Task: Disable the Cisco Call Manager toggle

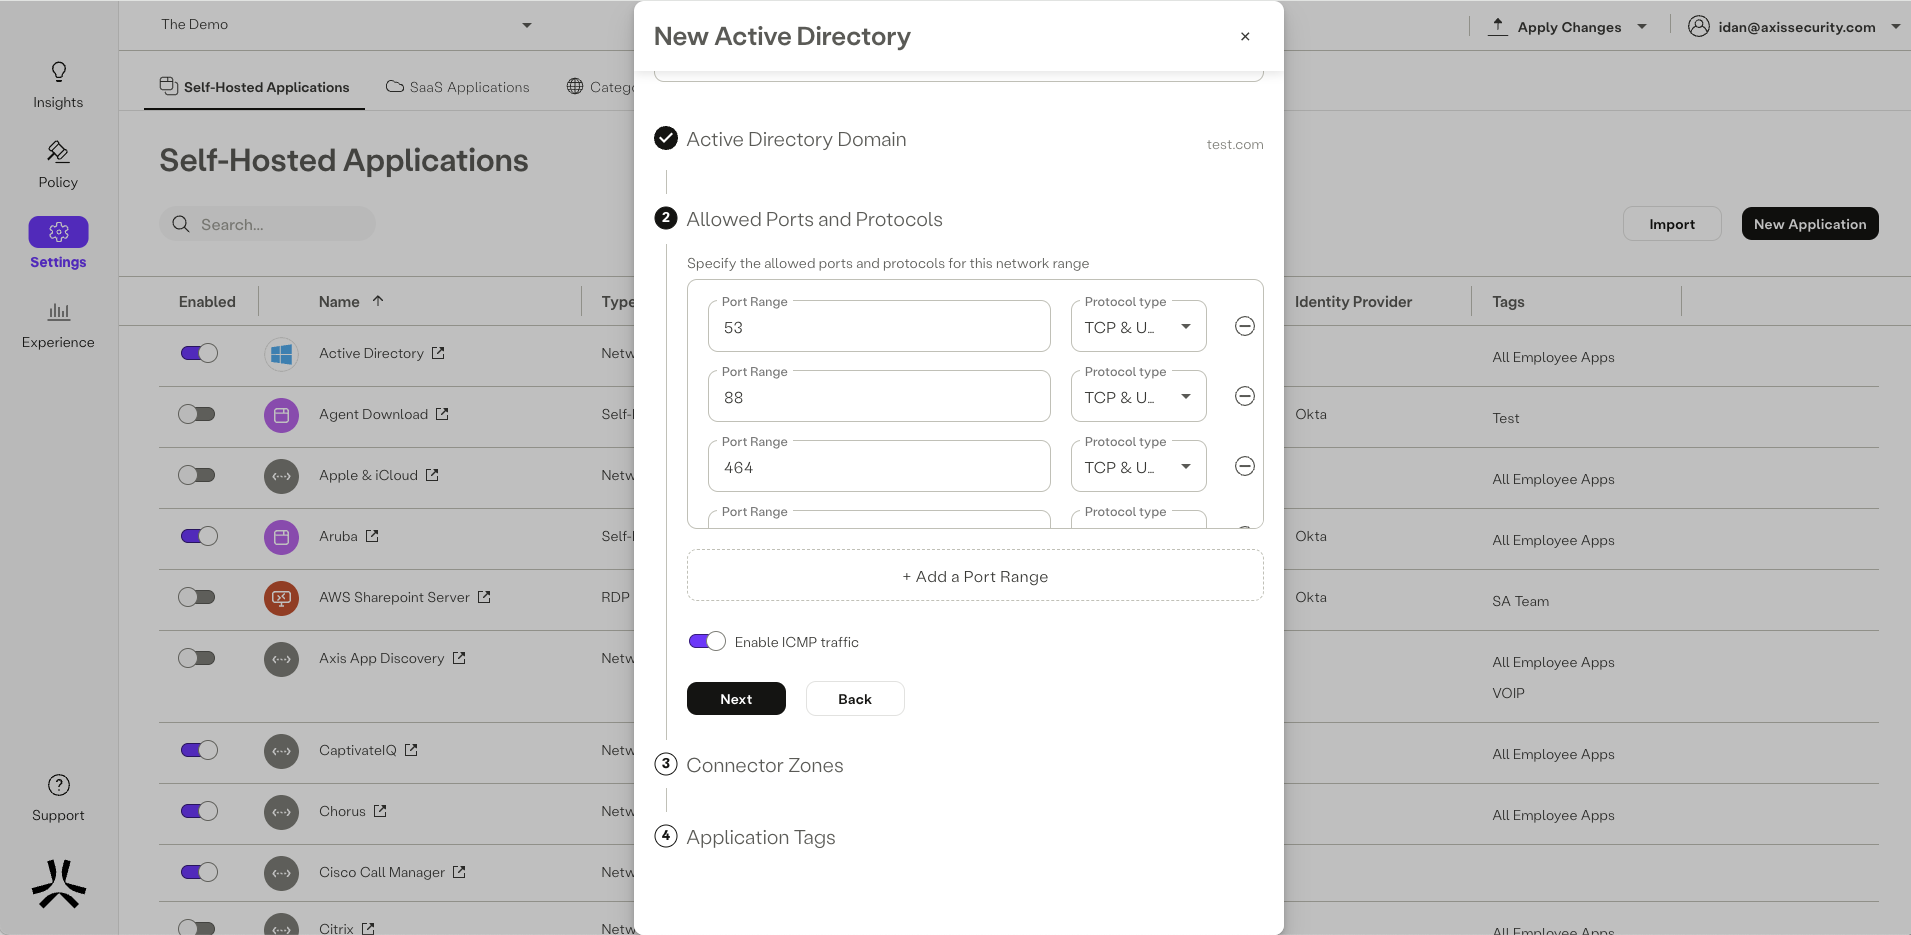Action: [x=199, y=872]
